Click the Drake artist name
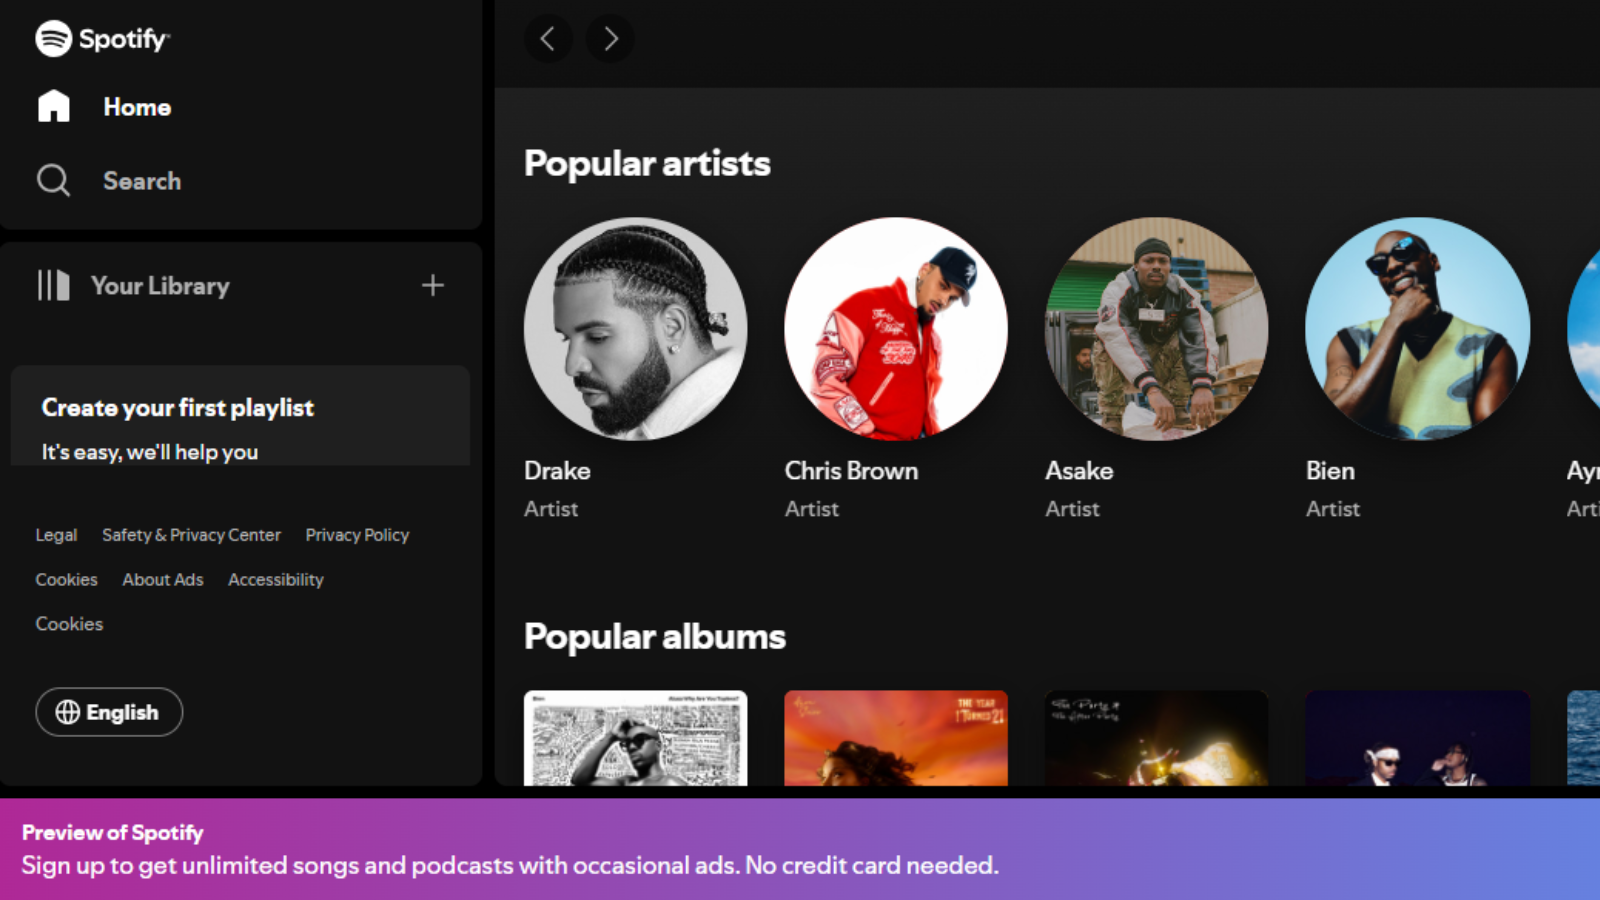 pyautogui.click(x=557, y=471)
